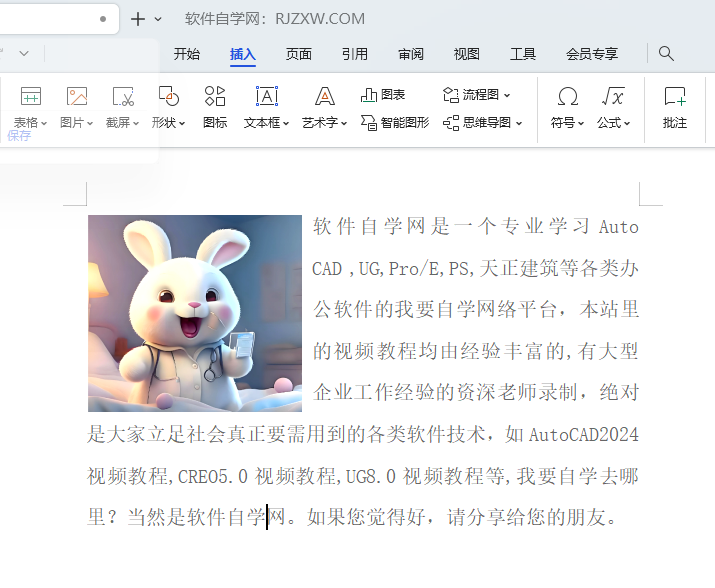Expand the quick access toolbar chevron

(24, 53)
